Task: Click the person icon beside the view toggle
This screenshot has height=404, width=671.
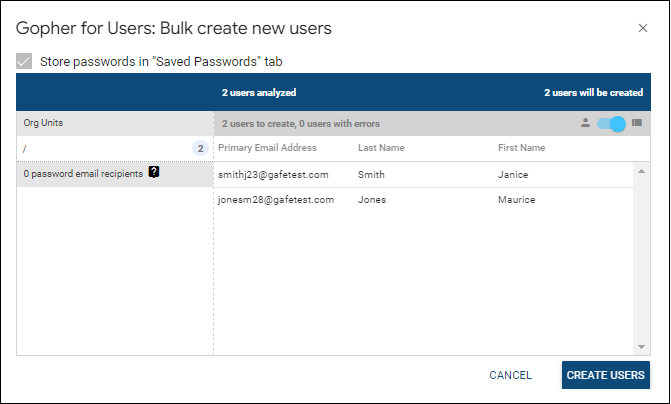Action: (x=585, y=124)
